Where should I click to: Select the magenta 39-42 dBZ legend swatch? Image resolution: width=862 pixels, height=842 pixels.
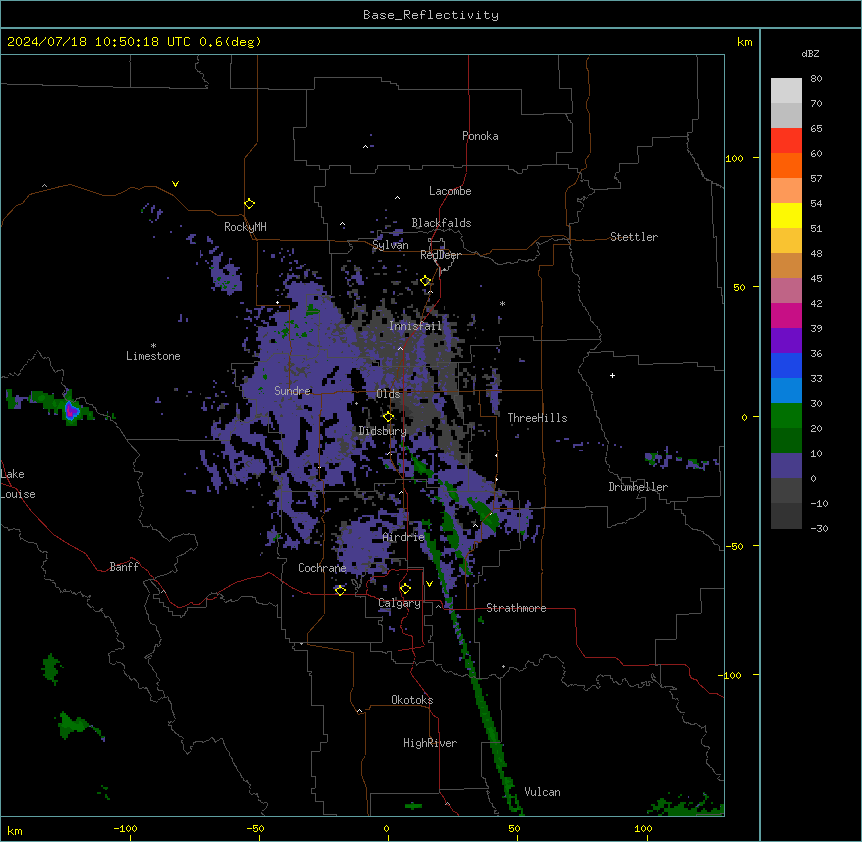786,315
